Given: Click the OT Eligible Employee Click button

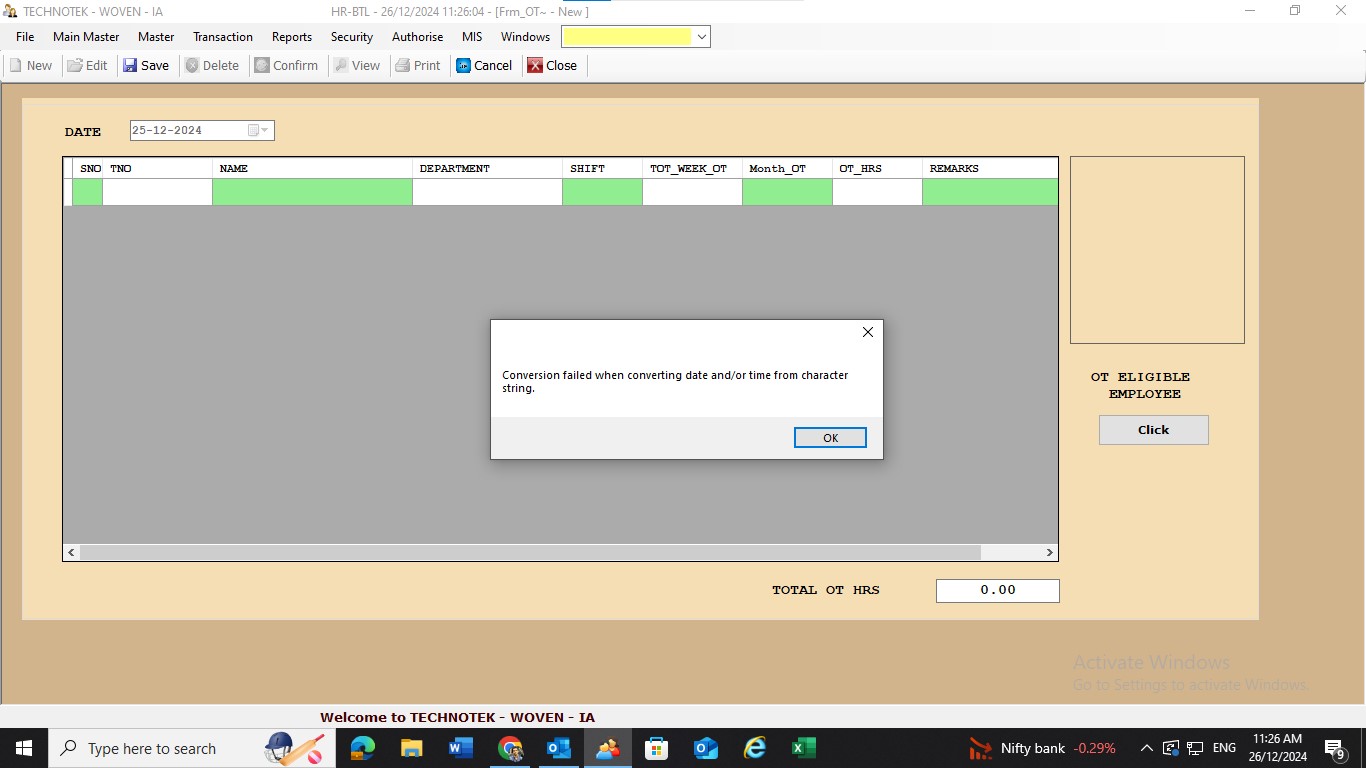Looking at the screenshot, I should [x=1153, y=430].
